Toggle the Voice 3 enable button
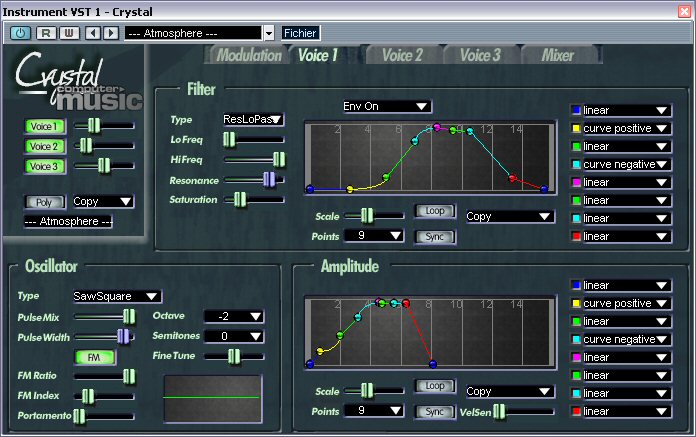 (x=44, y=166)
